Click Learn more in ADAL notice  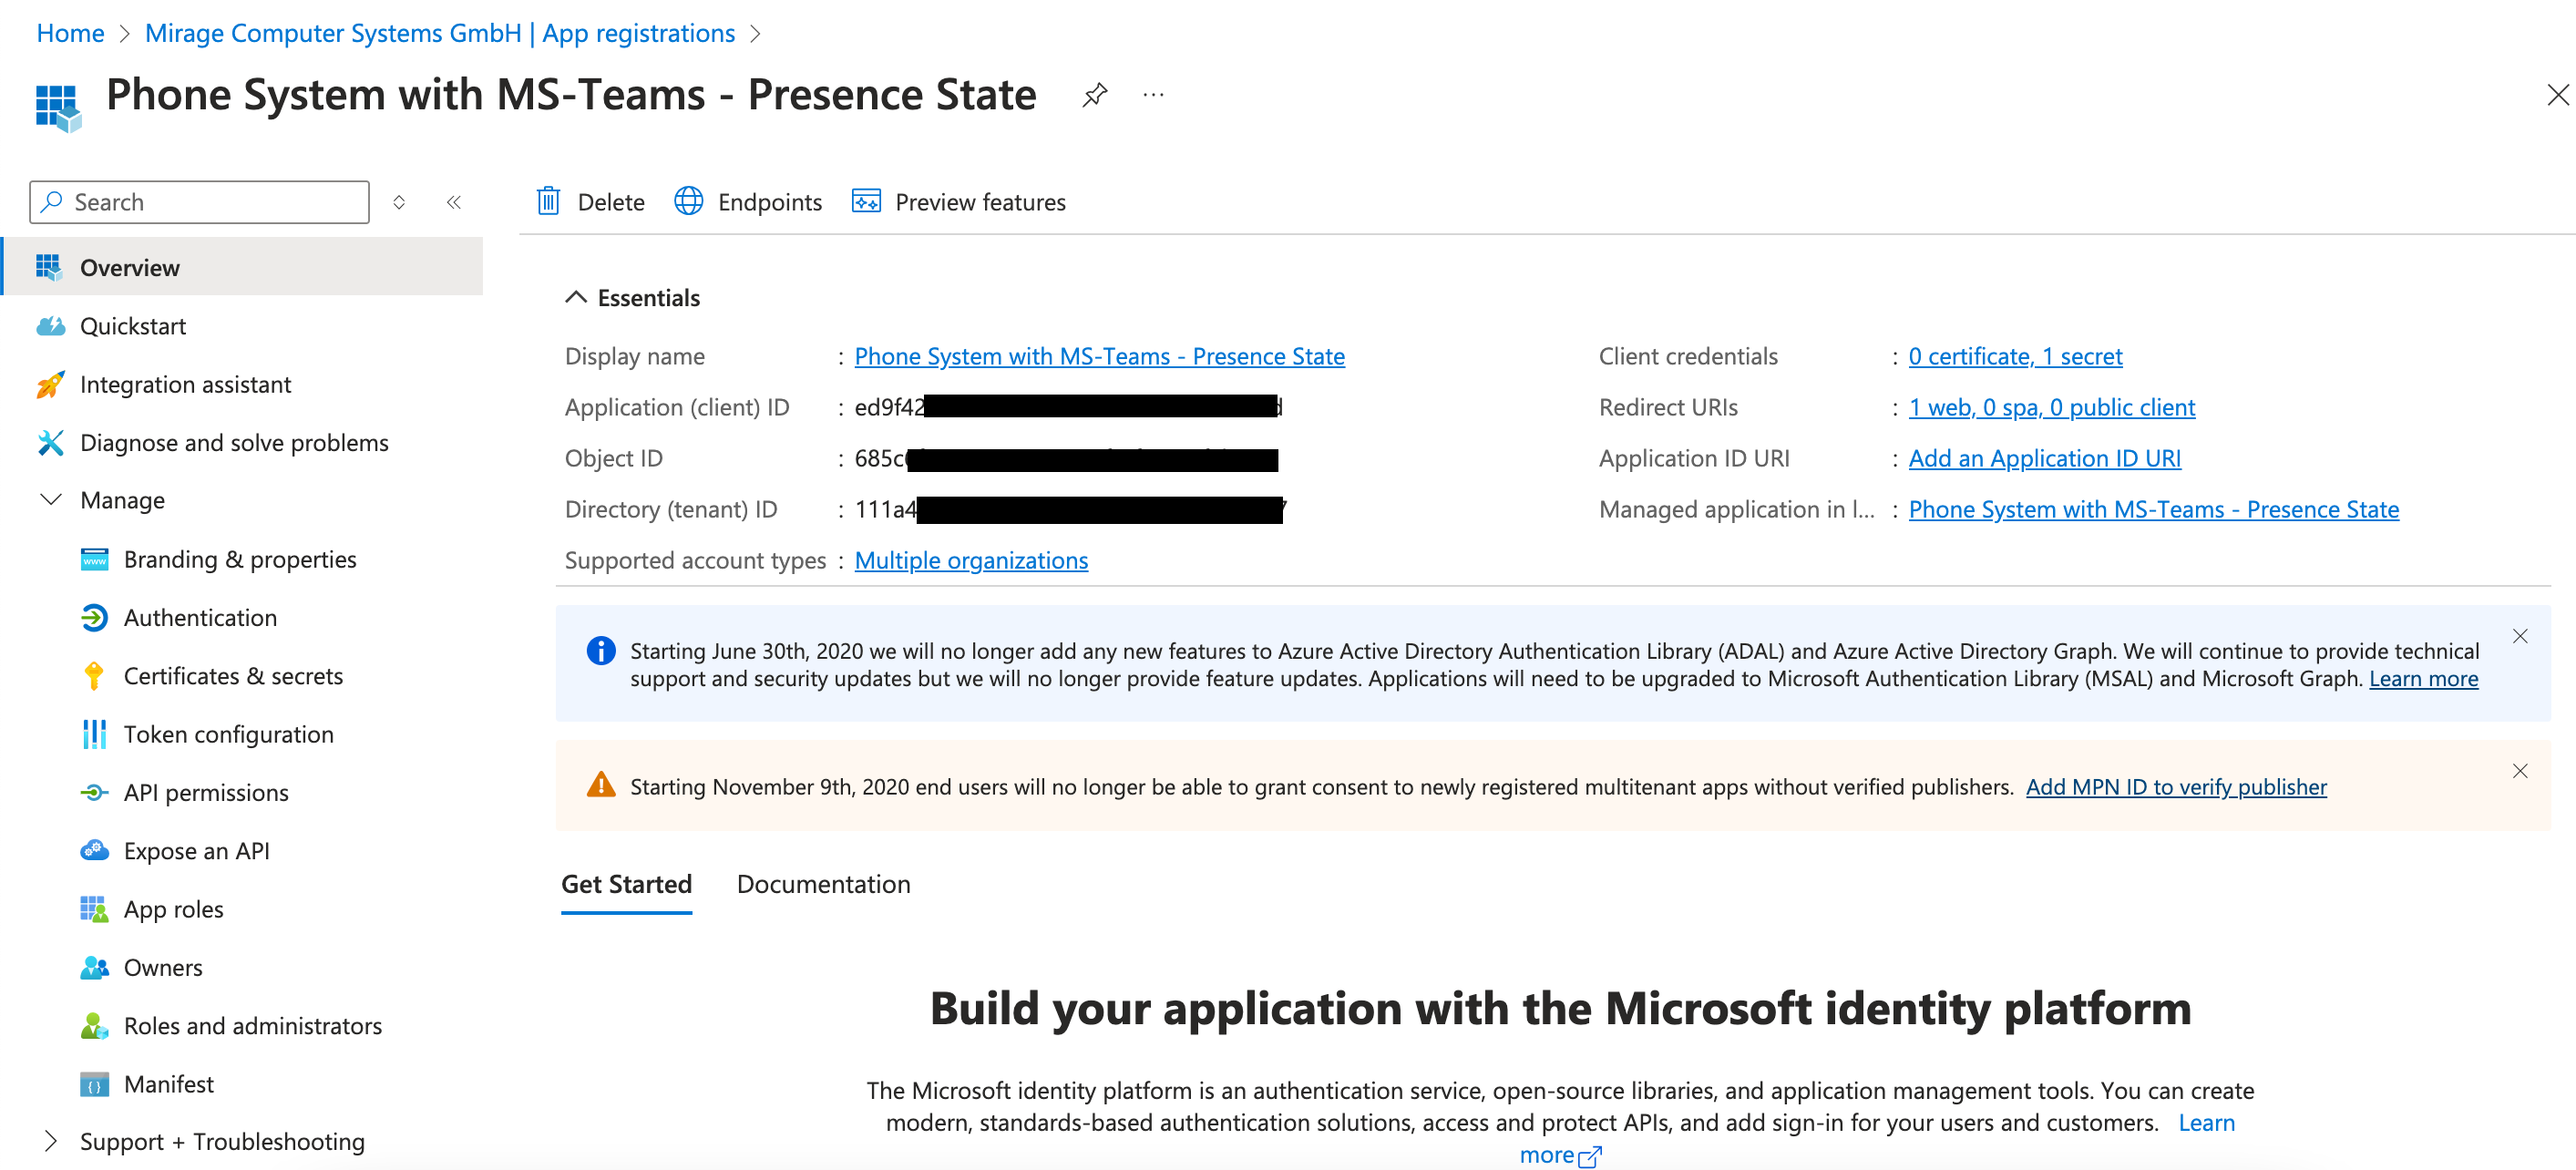(x=2423, y=678)
